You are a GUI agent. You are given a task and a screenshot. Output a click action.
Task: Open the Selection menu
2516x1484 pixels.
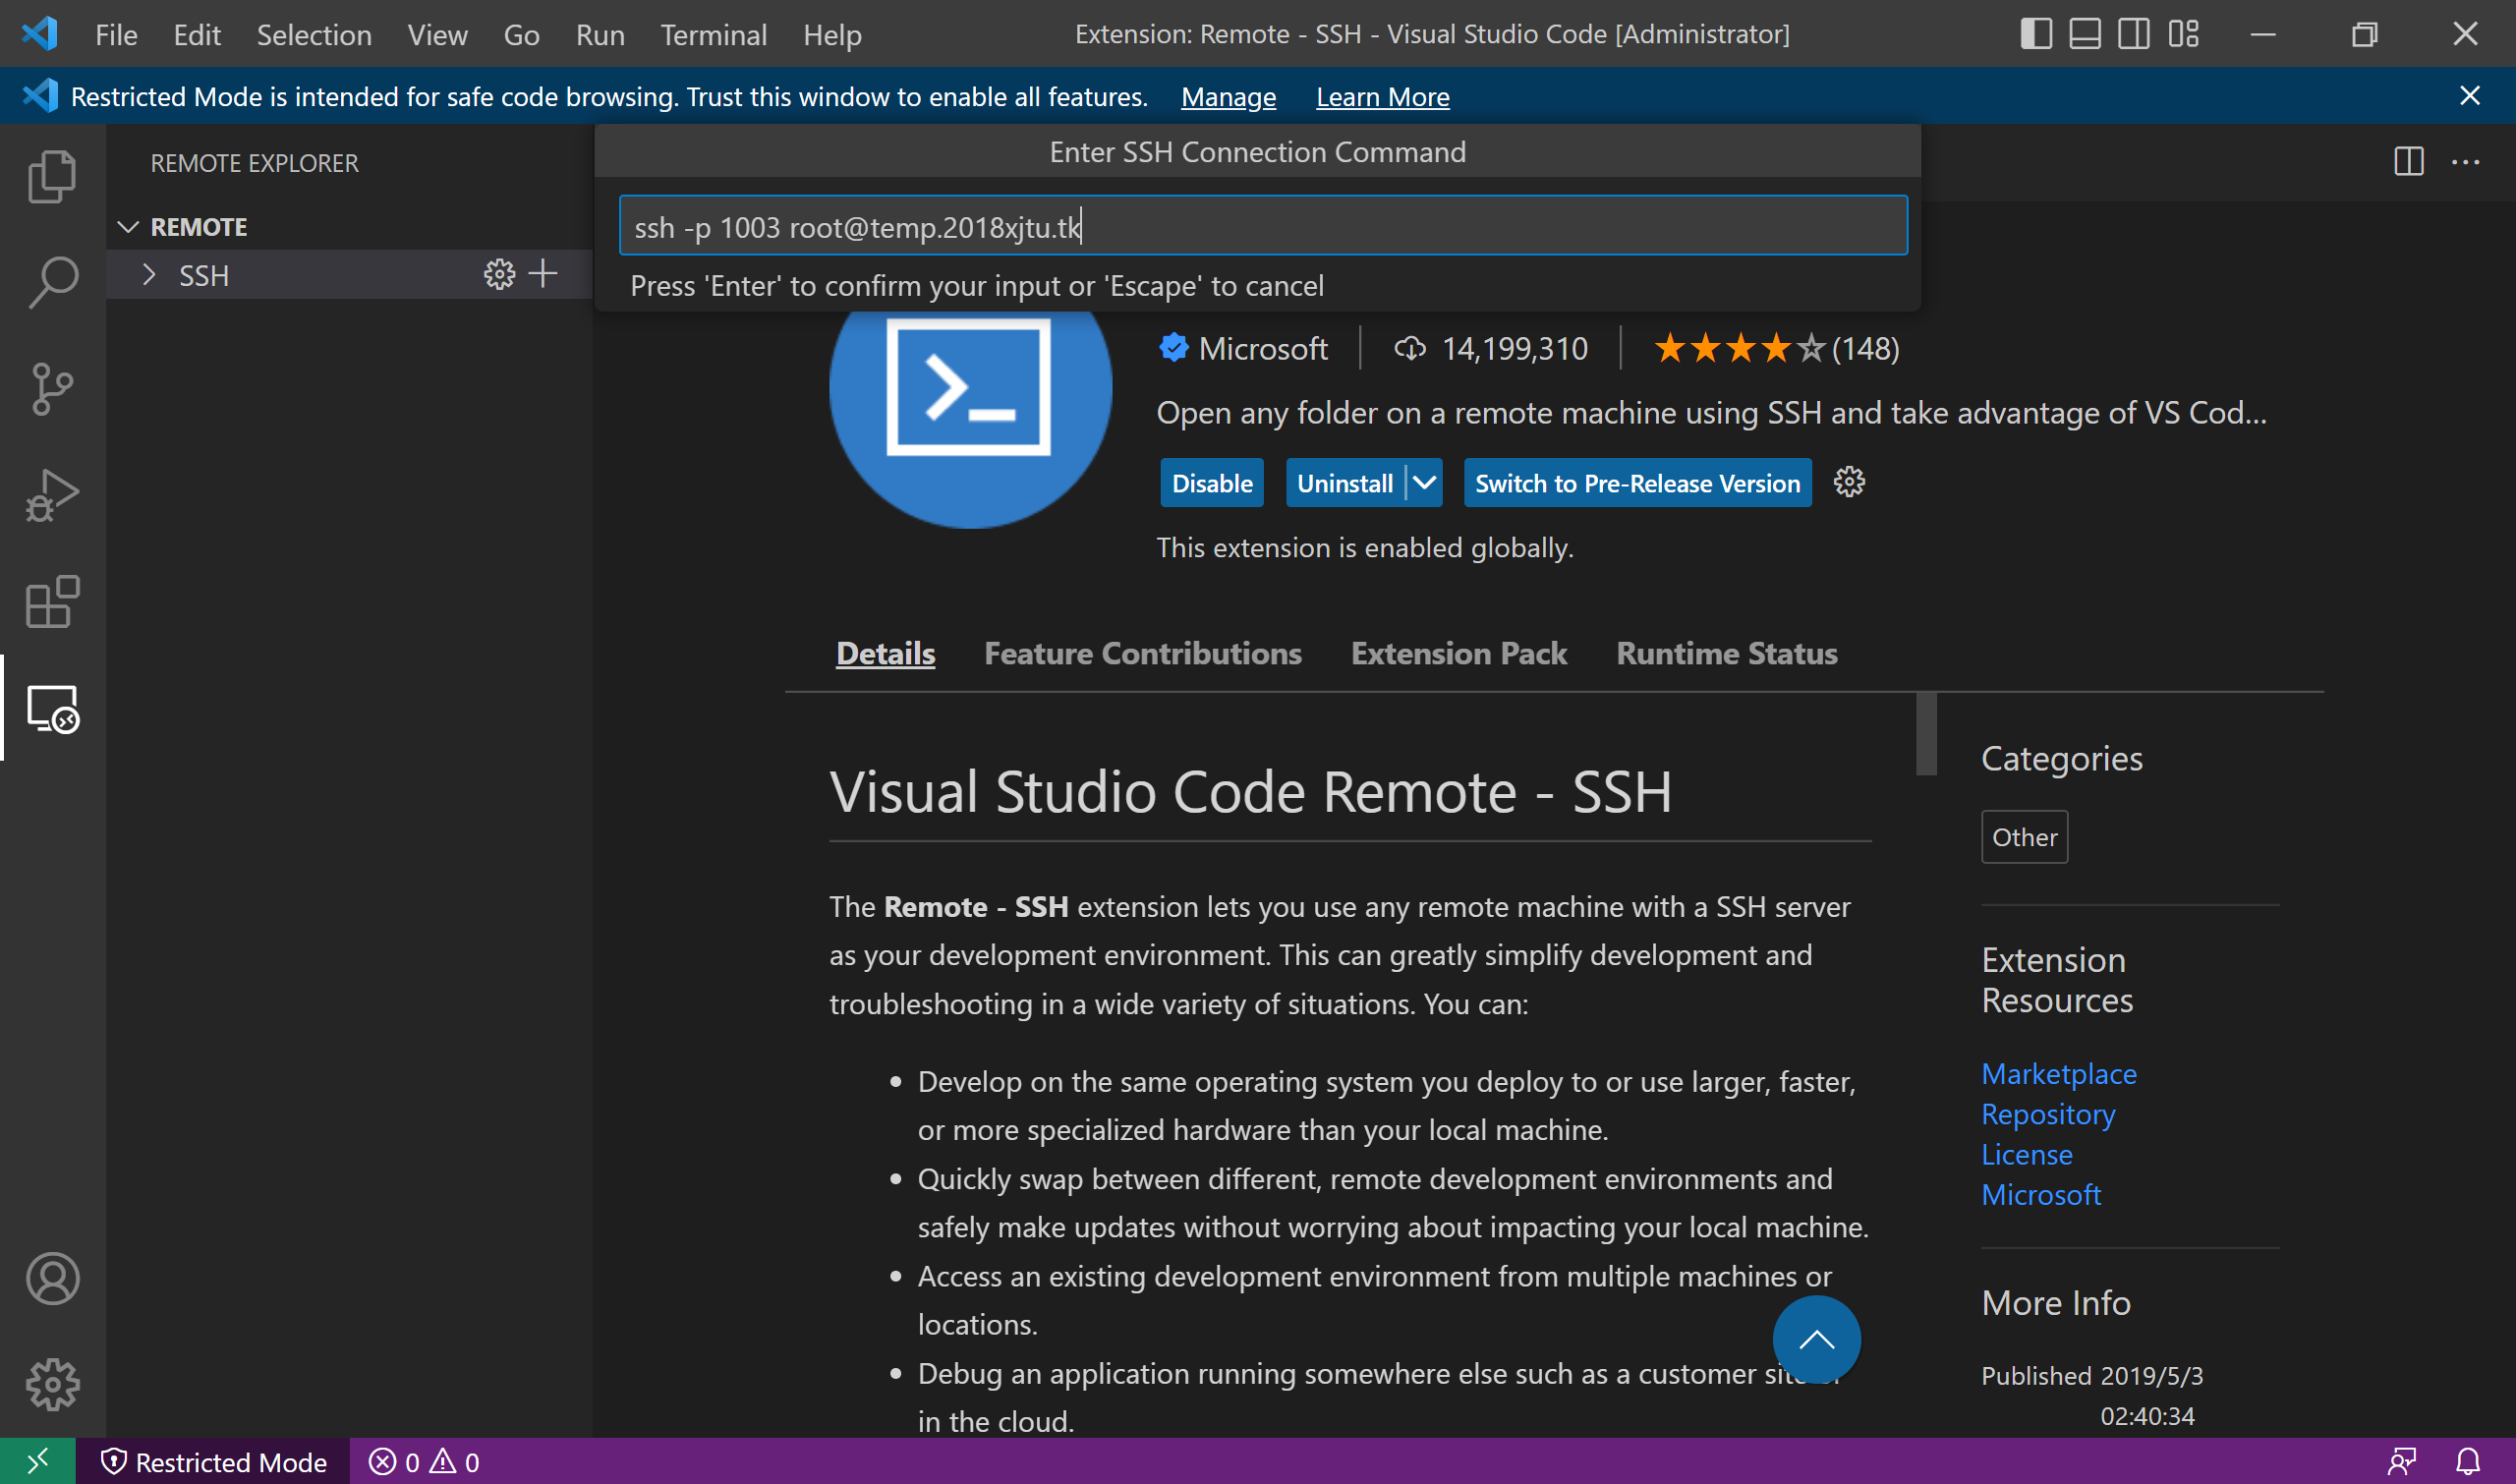pos(314,35)
